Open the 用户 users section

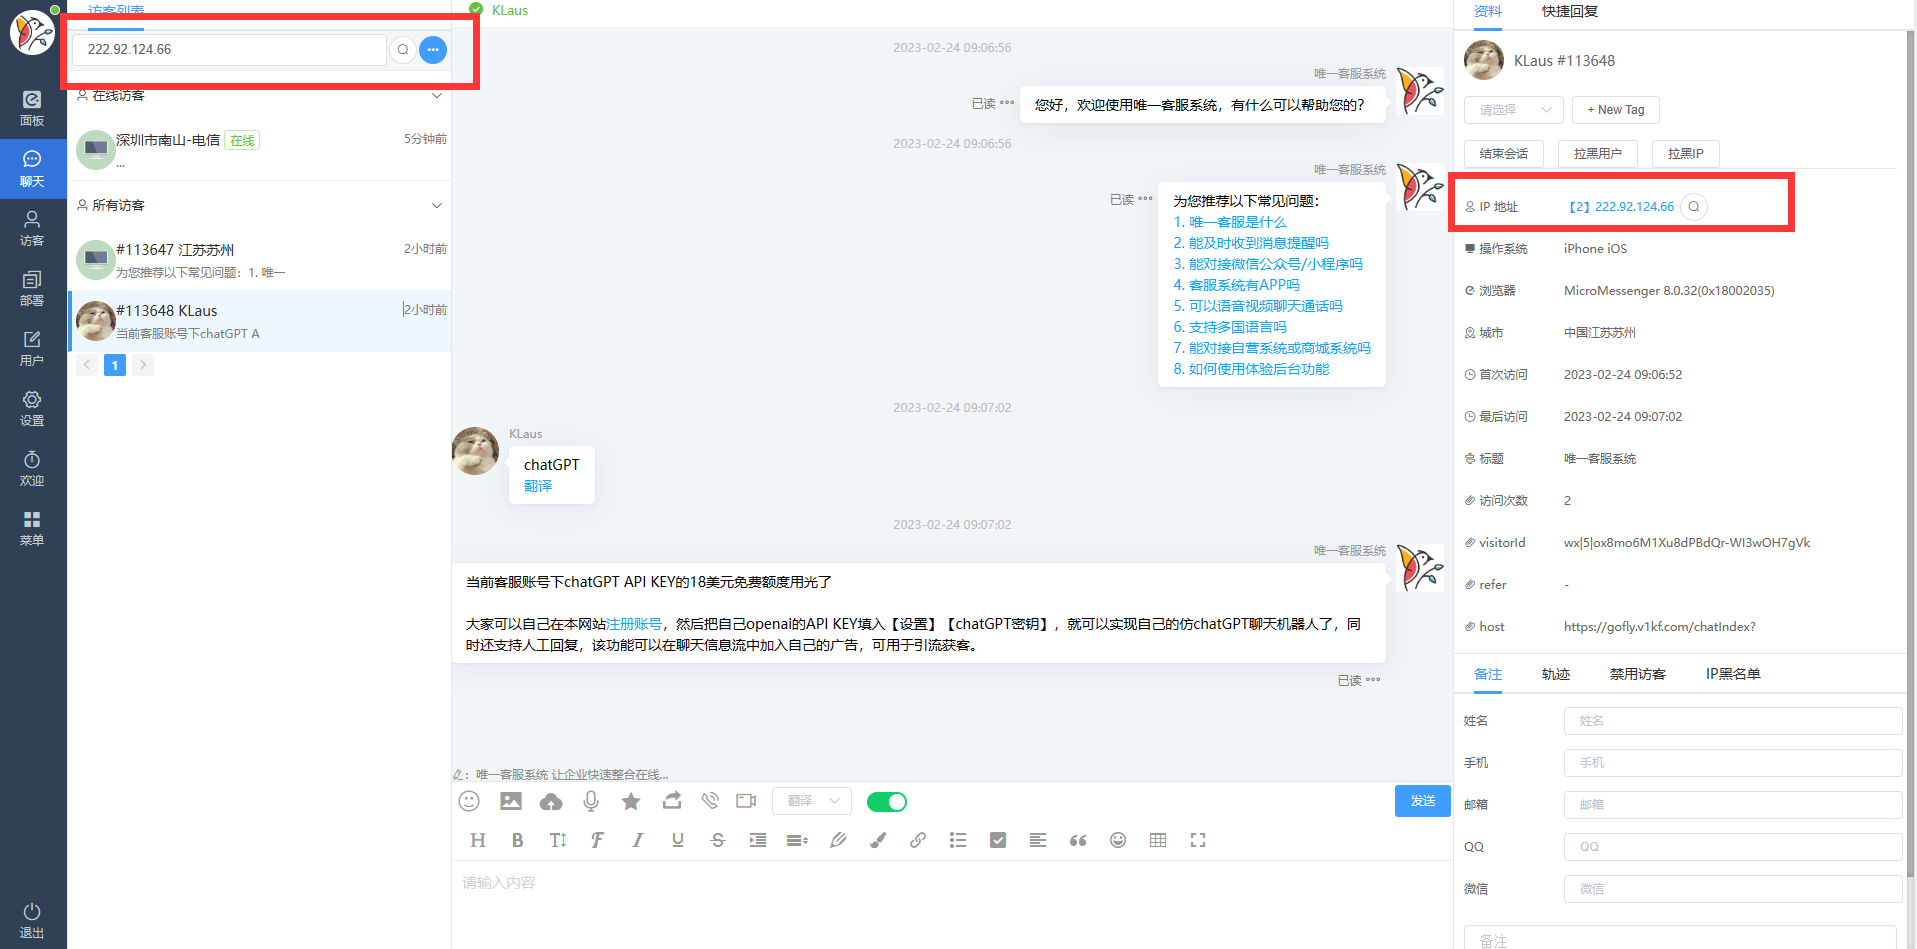[32, 348]
